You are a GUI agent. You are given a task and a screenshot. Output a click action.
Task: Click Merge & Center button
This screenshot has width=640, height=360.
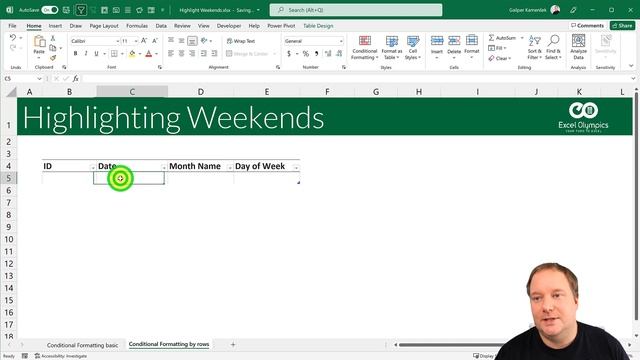[248, 53]
